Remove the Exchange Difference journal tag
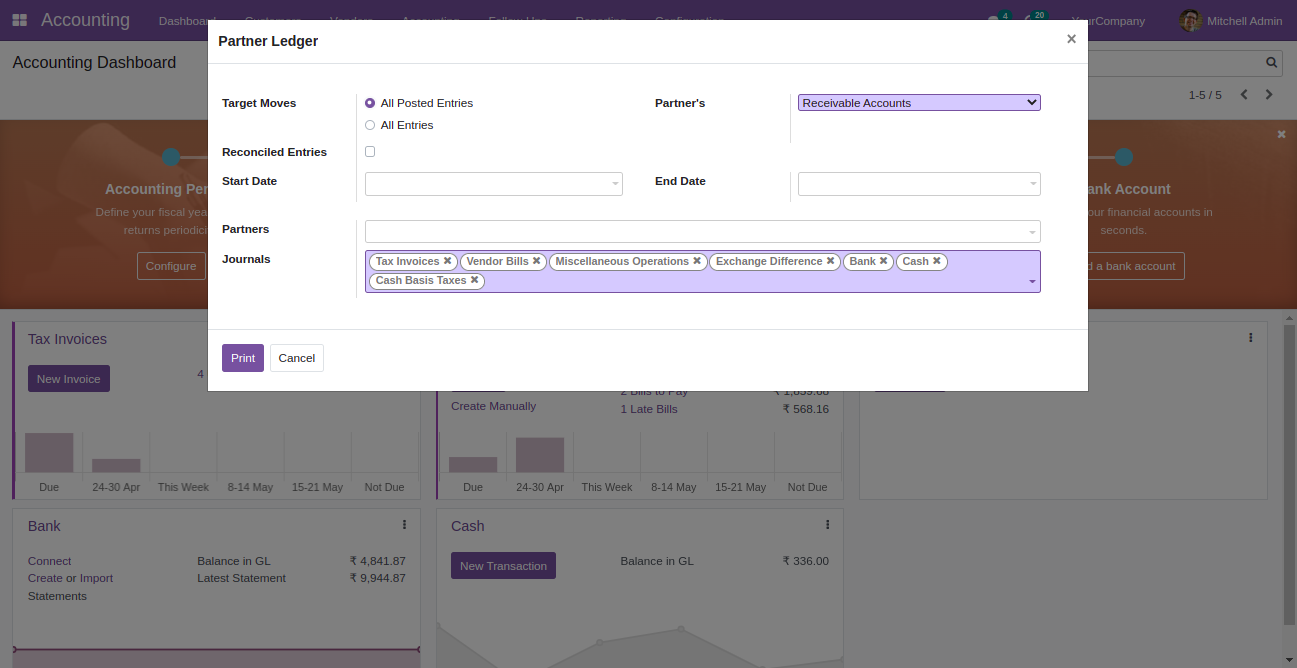Screen dimensions: 1297x668 (830, 261)
